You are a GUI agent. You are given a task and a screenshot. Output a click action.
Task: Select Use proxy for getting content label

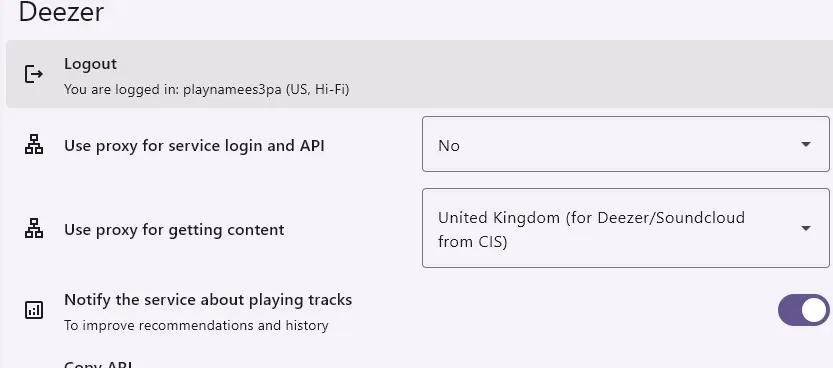click(174, 229)
